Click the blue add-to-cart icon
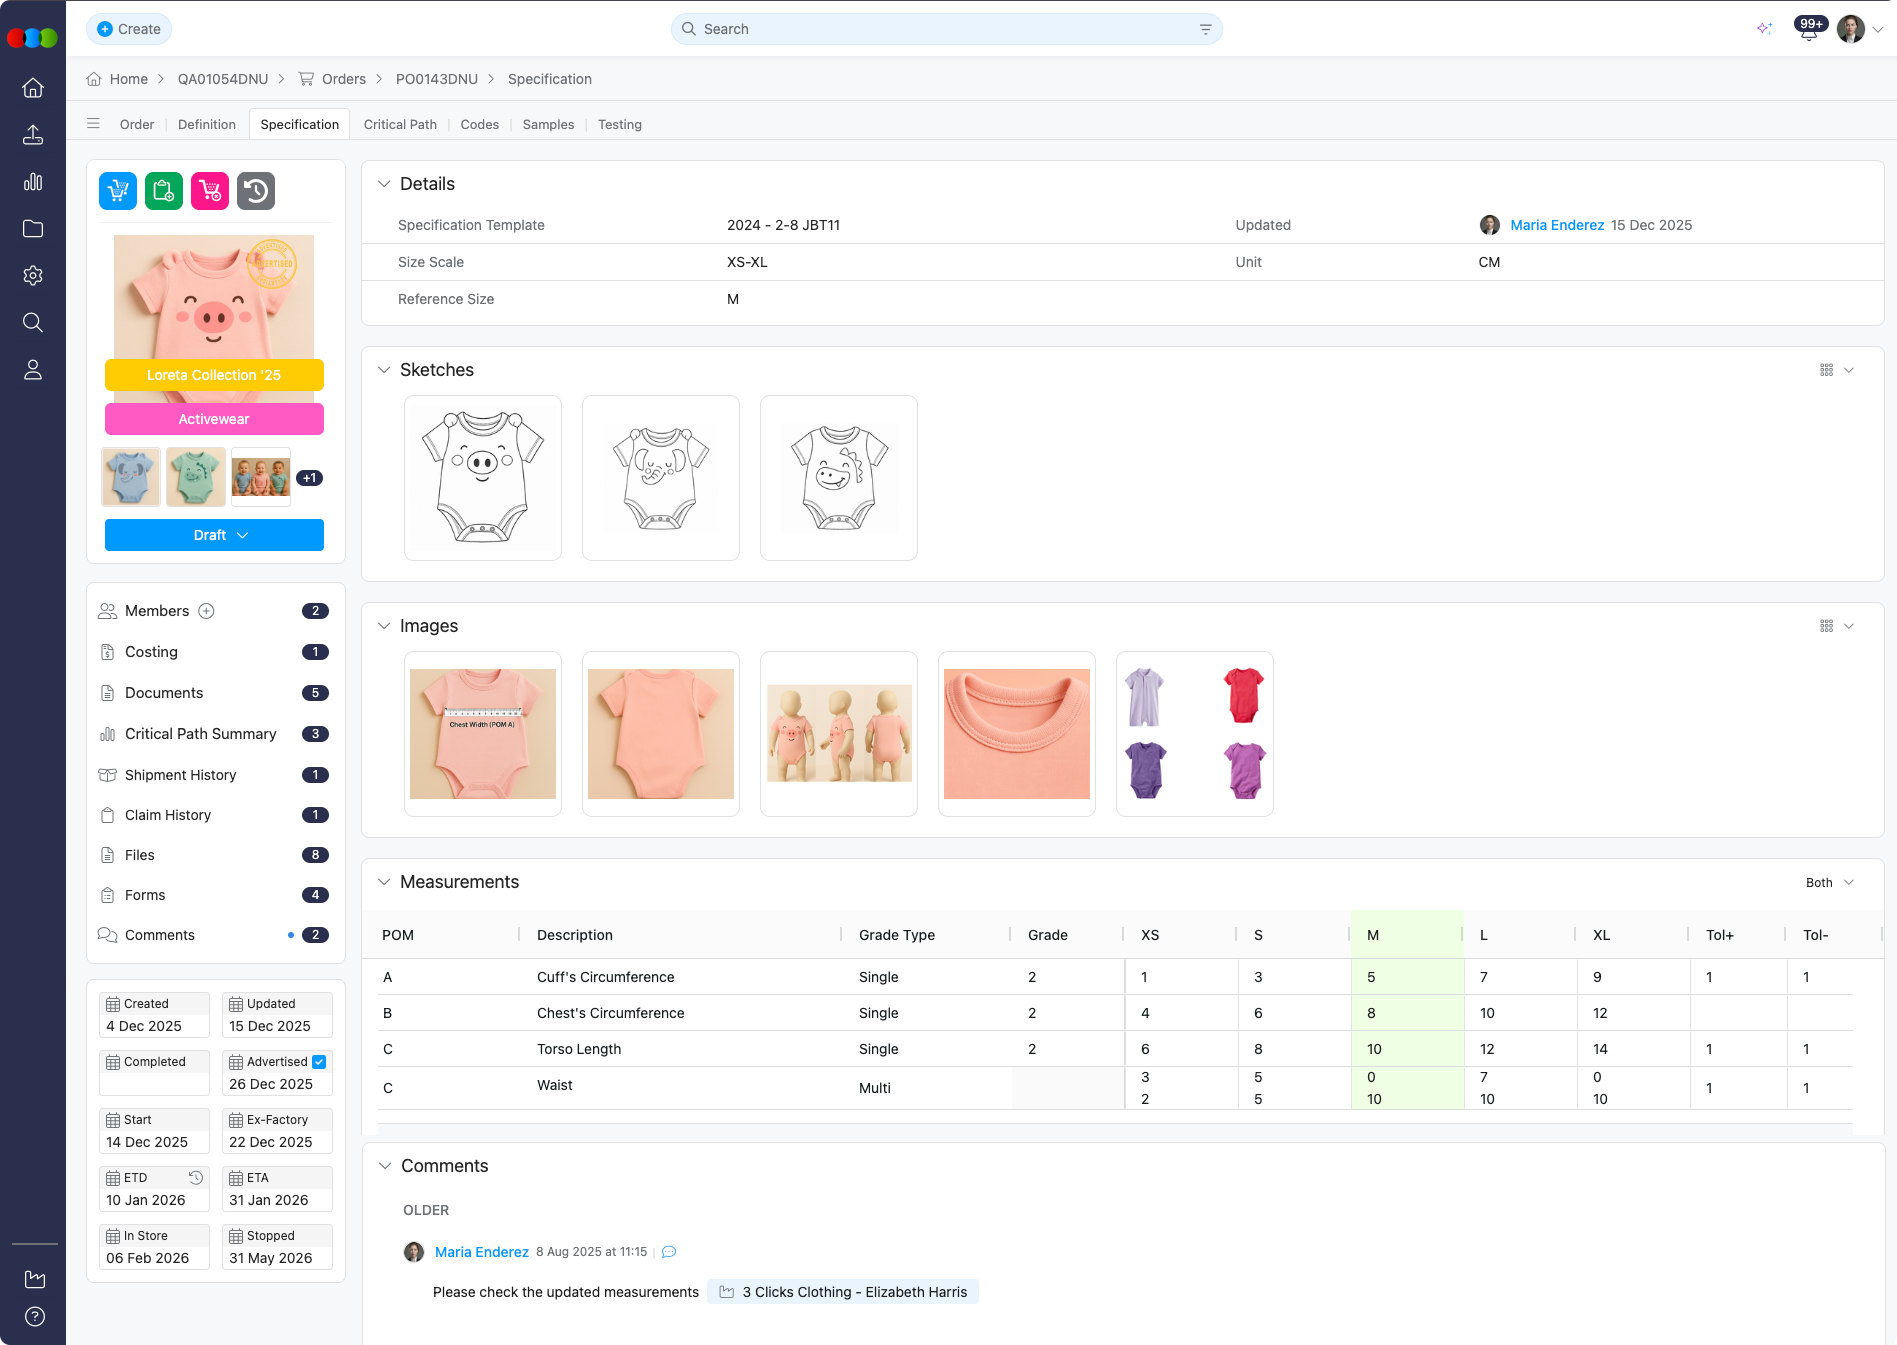The height and width of the screenshot is (1345, 1897). coord(117,190)
